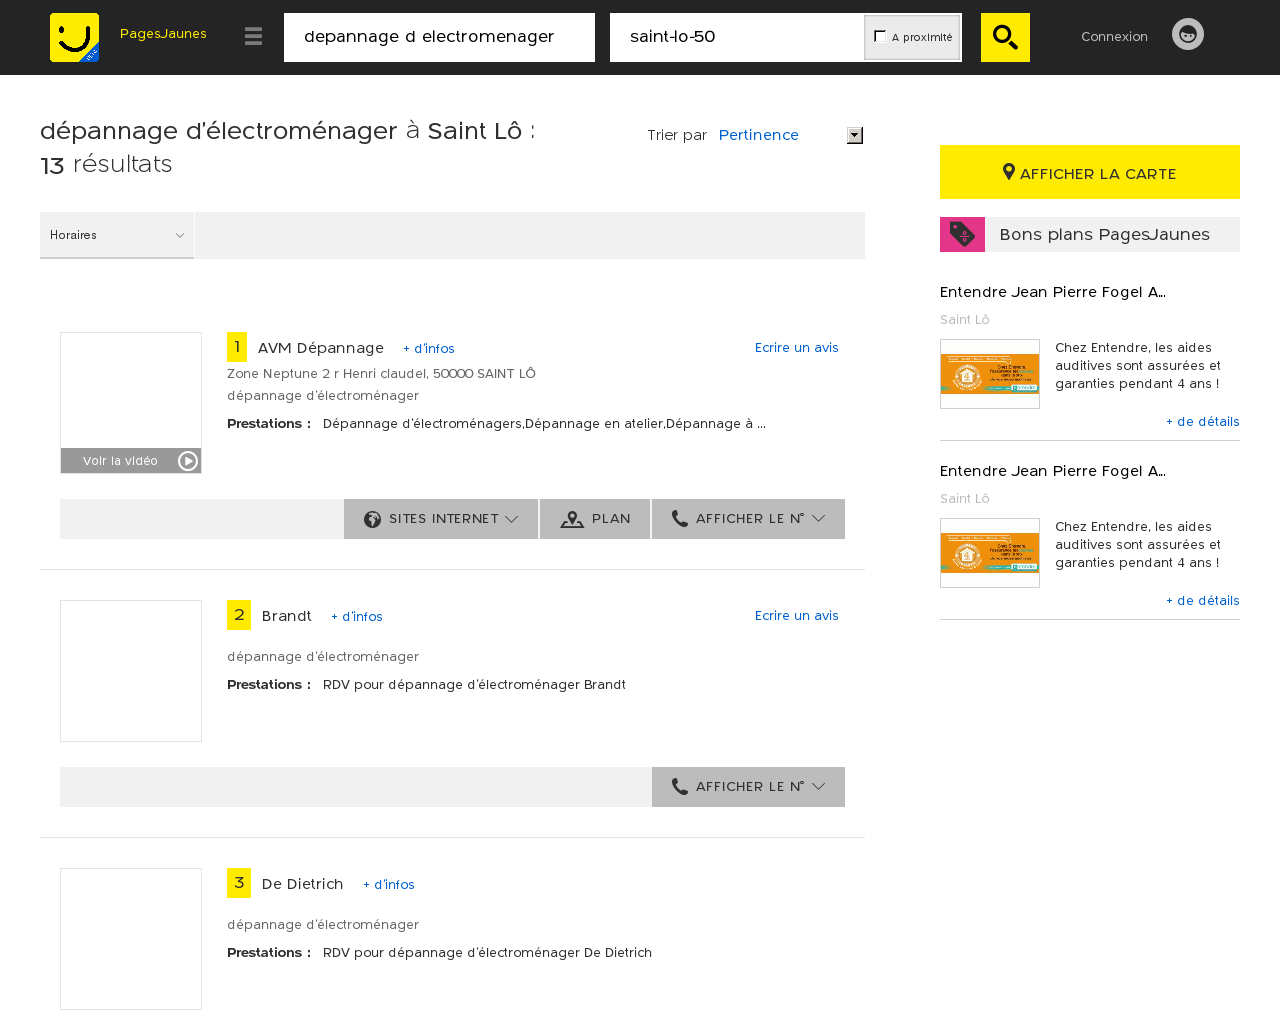Open the De Dietrich listing title
1280x1024 pixels.
tap(303, 884)
